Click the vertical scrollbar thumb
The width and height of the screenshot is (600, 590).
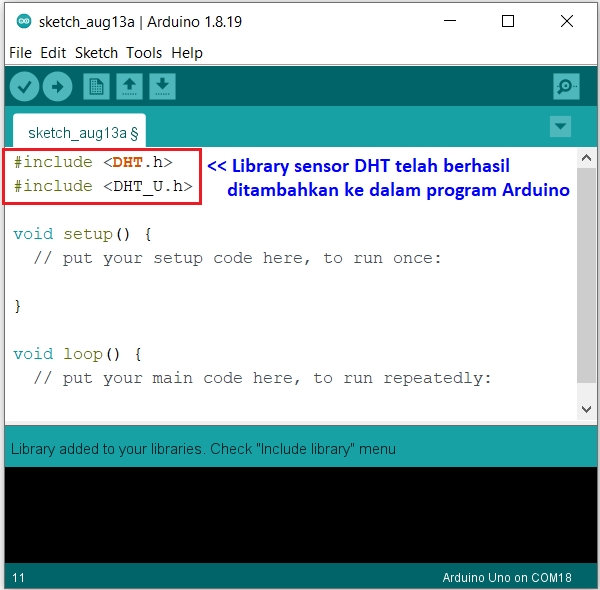click(x=586, y=275)
